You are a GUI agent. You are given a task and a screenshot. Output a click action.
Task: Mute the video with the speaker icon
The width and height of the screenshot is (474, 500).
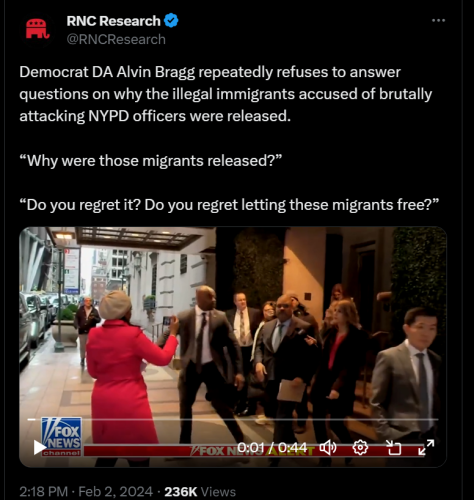[328, 448]
